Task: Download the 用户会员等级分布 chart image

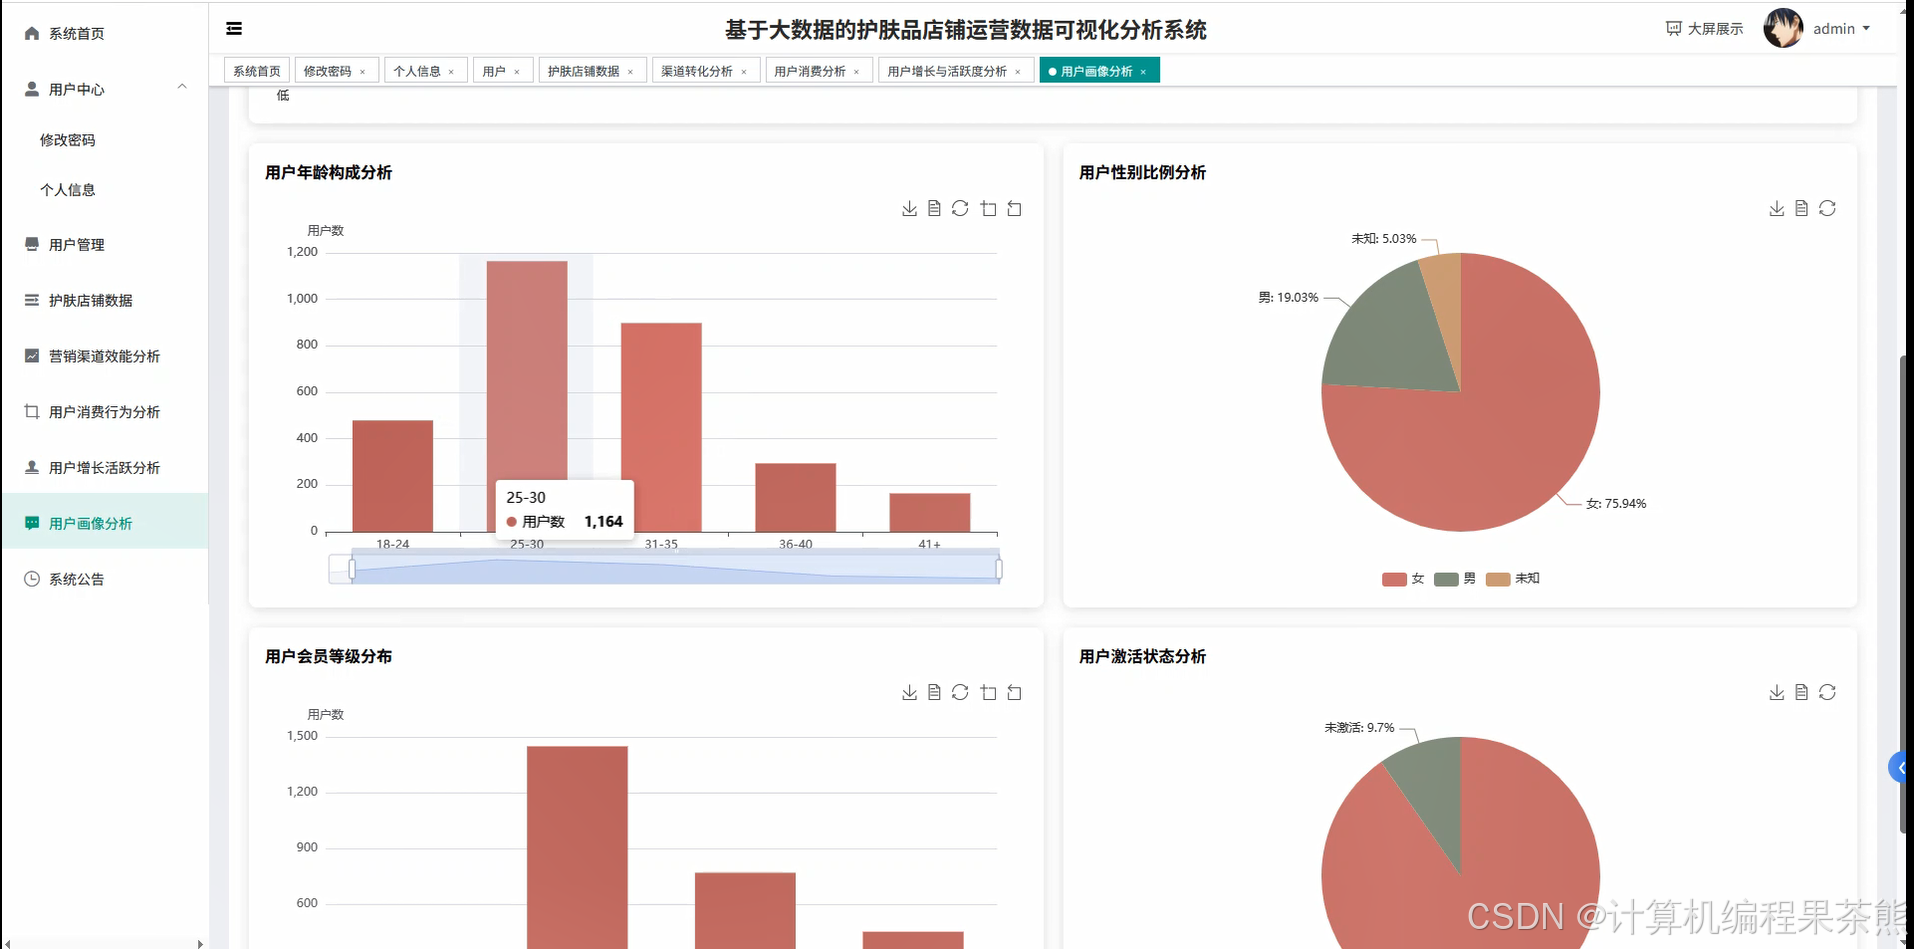Action: [909, 692]
